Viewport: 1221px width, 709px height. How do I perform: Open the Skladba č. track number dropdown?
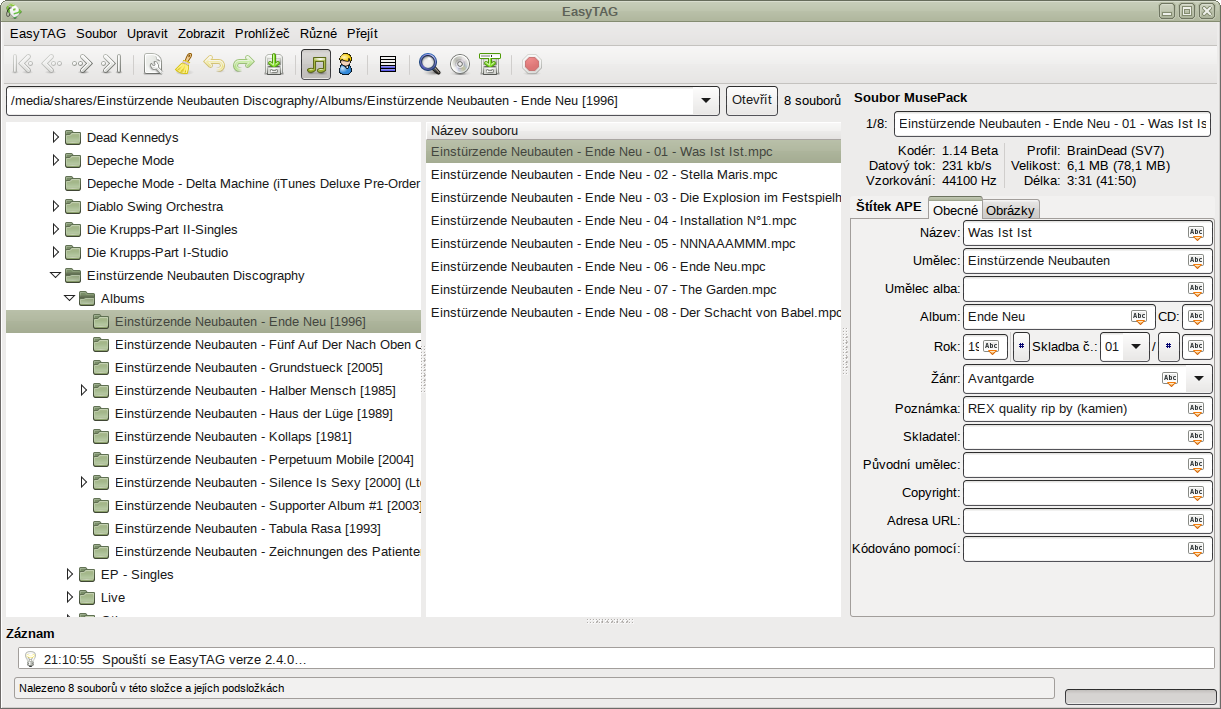[x=1135, y=347]
